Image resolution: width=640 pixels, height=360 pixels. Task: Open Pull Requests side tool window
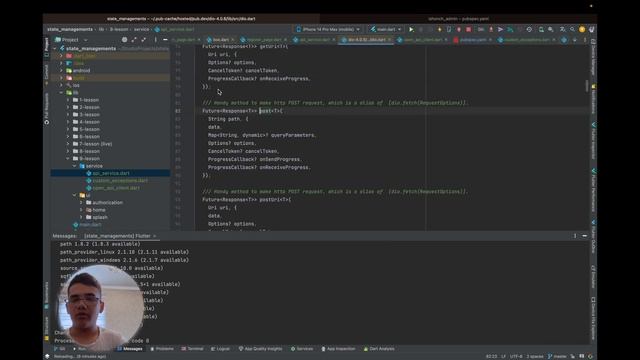[x=47, y=109]
